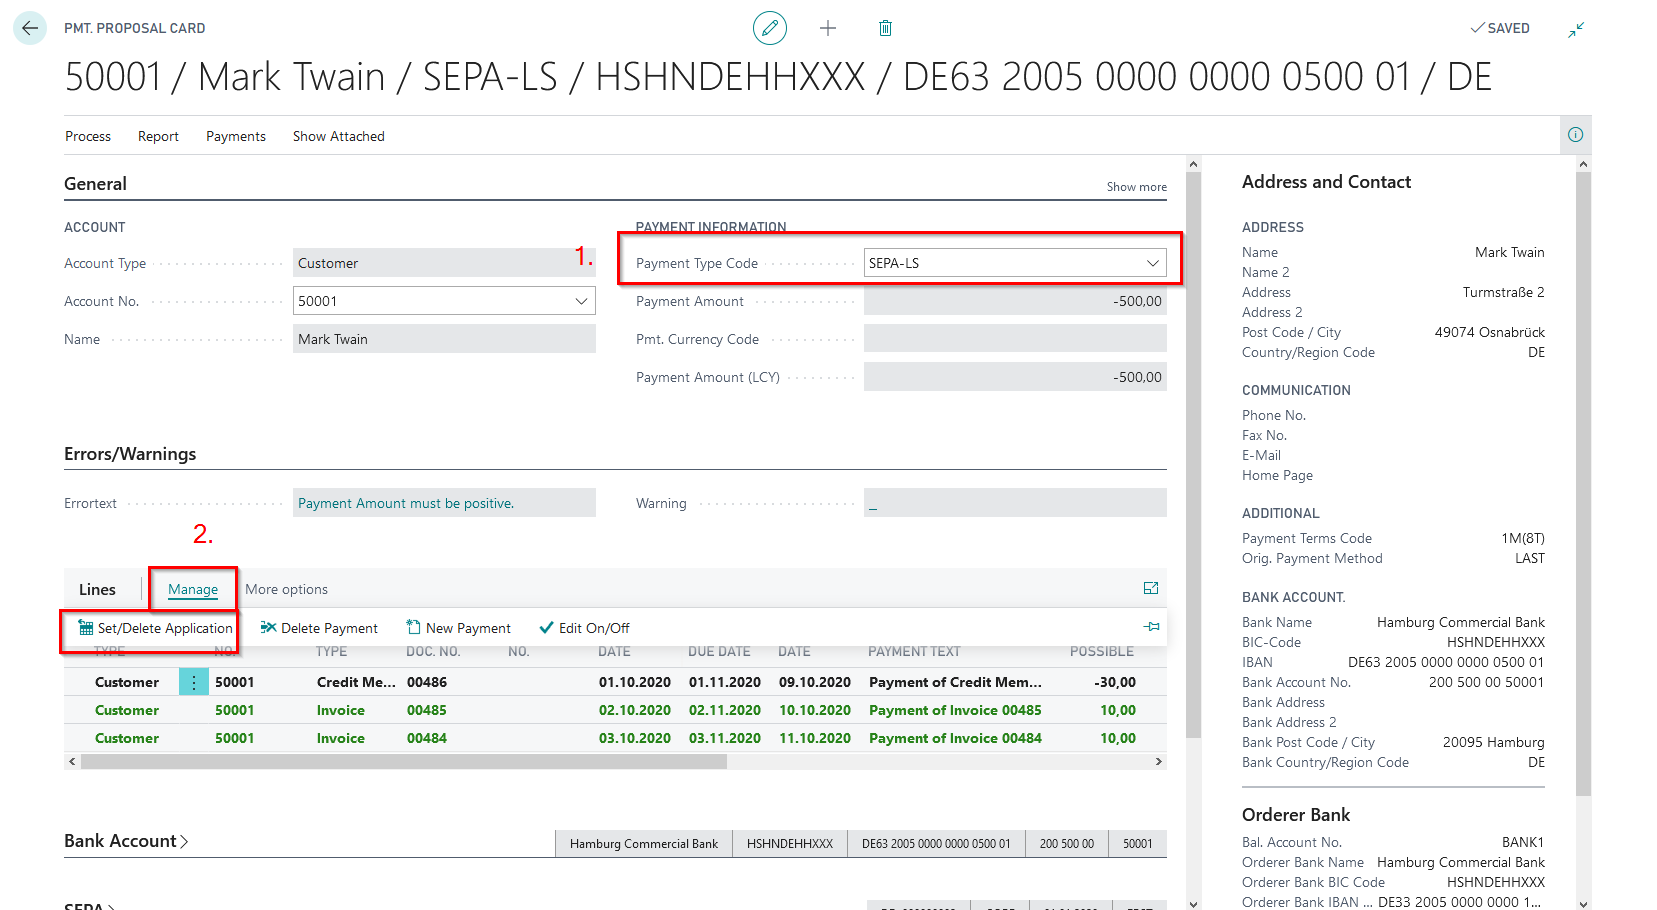Click the pin icon on Lines toolbar
The height and width of the screenshot is (910, 1657).
1152,627
